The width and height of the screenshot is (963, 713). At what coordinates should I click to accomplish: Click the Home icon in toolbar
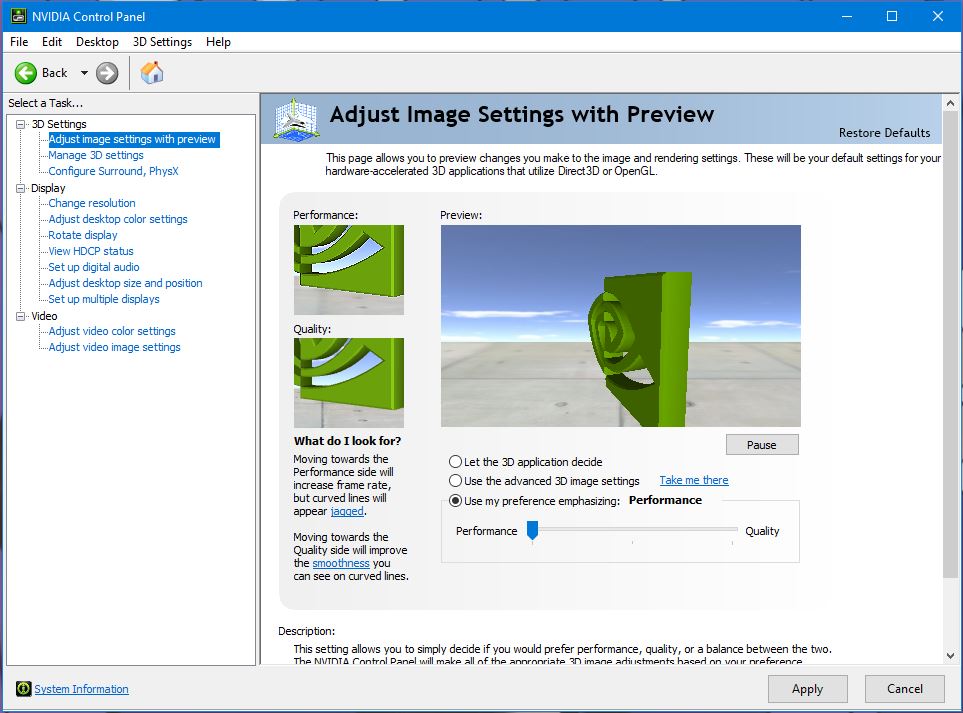pyautogui.click(x=152, y=73)
